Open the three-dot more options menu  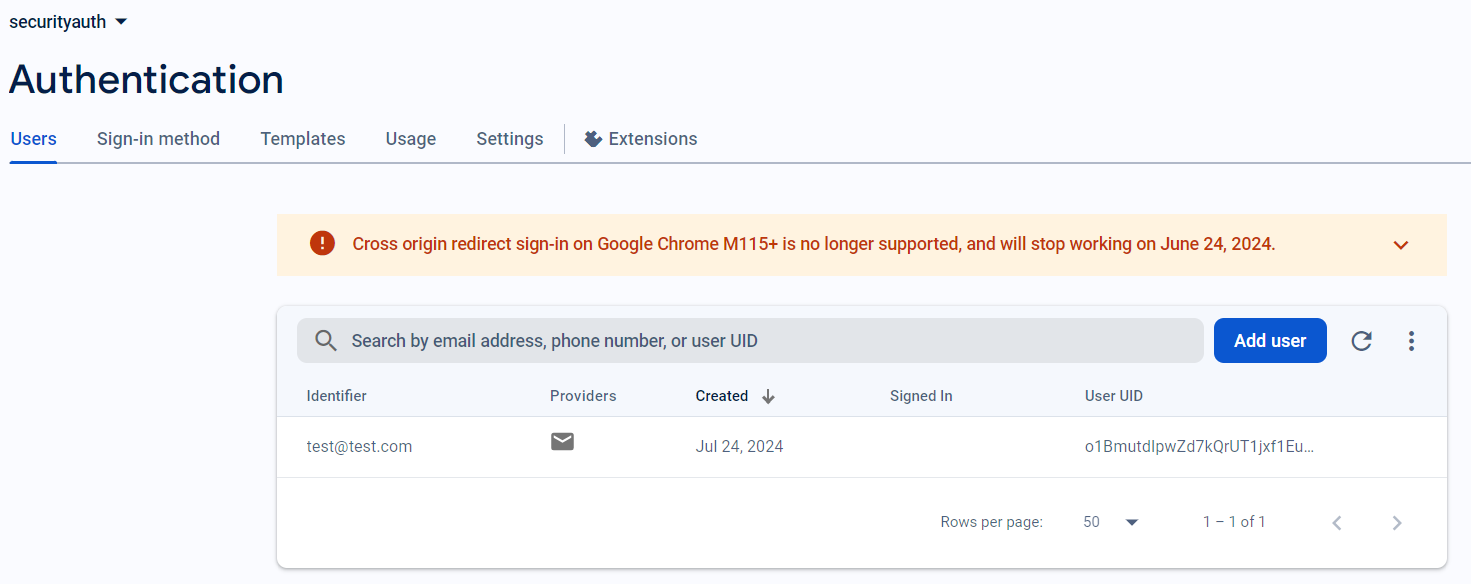(1411, 341)
